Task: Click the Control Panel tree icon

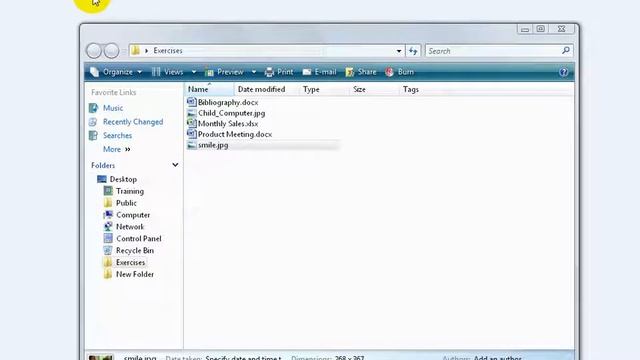Action: (108, 238)
